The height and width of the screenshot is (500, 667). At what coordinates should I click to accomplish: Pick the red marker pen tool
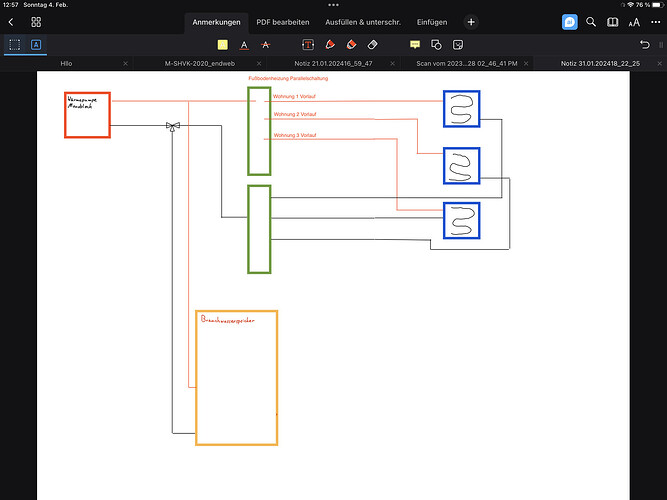click(329, 45)
